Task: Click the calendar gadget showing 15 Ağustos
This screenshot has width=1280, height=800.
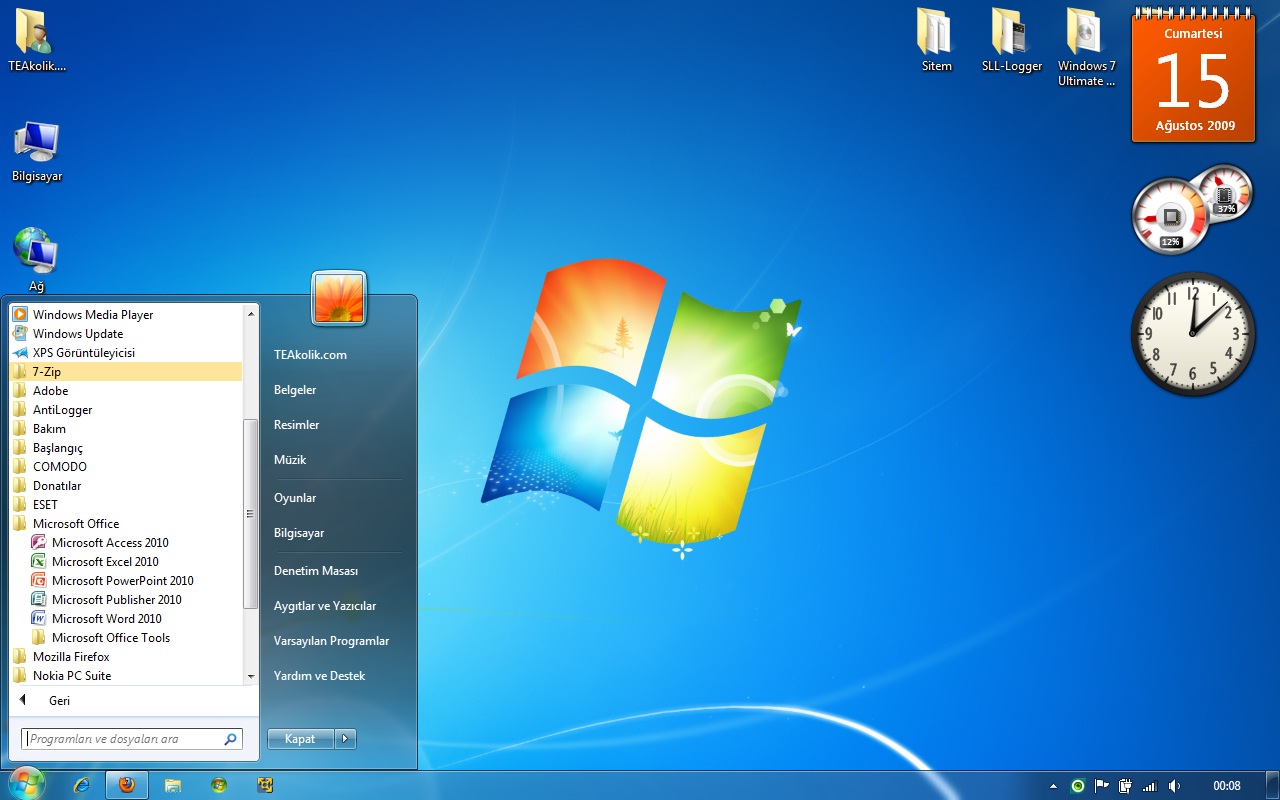Action: 1195,77
